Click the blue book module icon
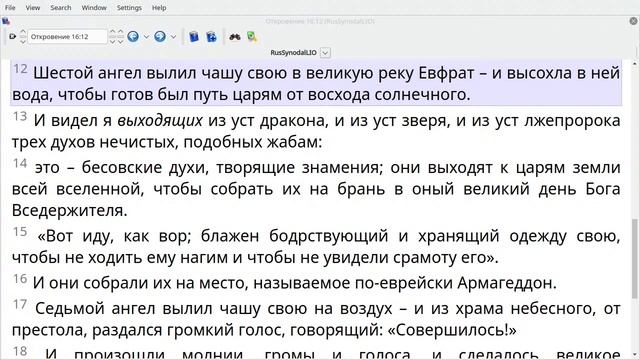The image size is (640, 360). [194, 37]
